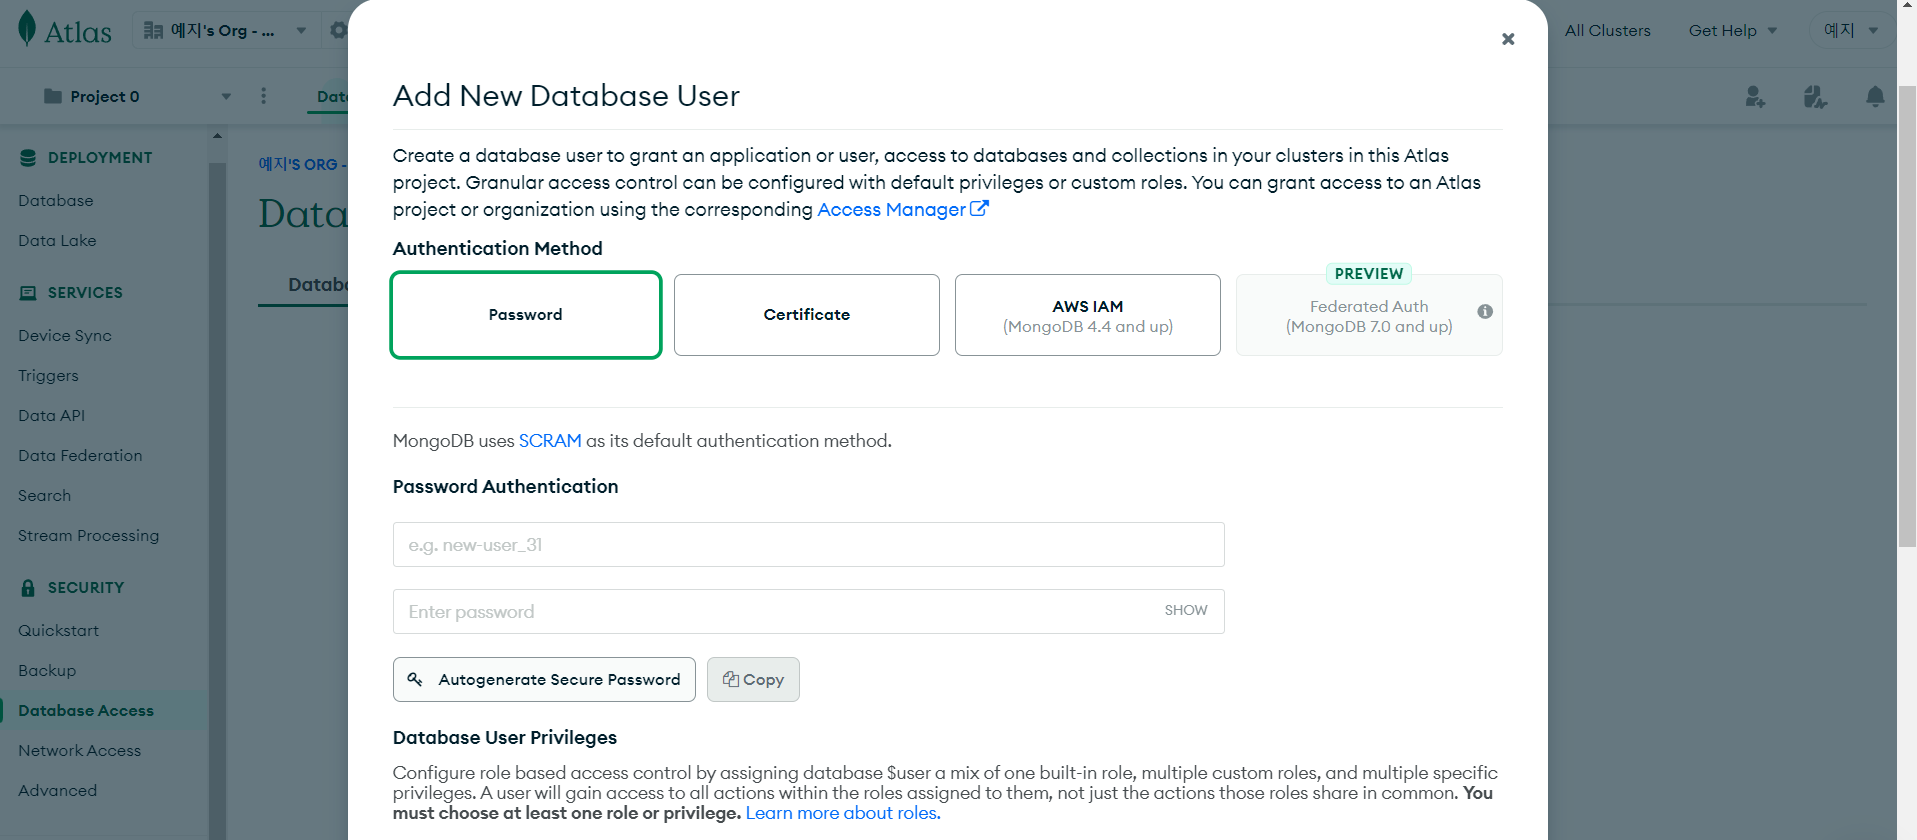Select the AWS IAM authentication method
This screenshot has width=1917, height=840.
[x=1088, y=315]
